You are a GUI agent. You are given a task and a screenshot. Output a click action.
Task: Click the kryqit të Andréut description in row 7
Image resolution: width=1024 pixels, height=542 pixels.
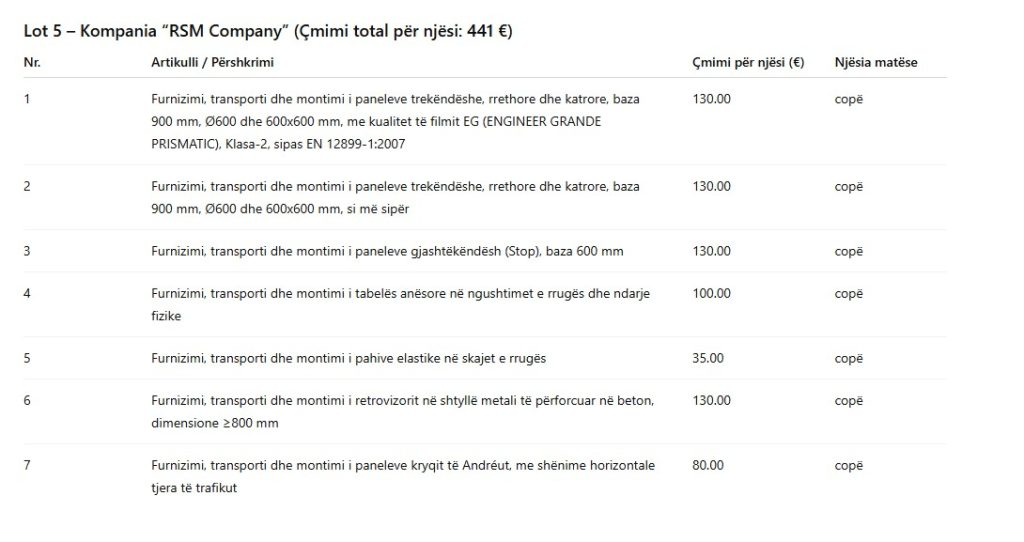tap(403, 476)
